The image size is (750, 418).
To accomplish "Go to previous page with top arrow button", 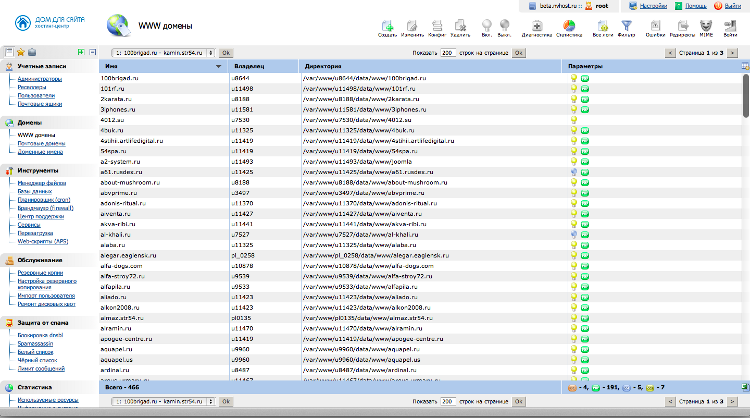I will coord(670,53).
